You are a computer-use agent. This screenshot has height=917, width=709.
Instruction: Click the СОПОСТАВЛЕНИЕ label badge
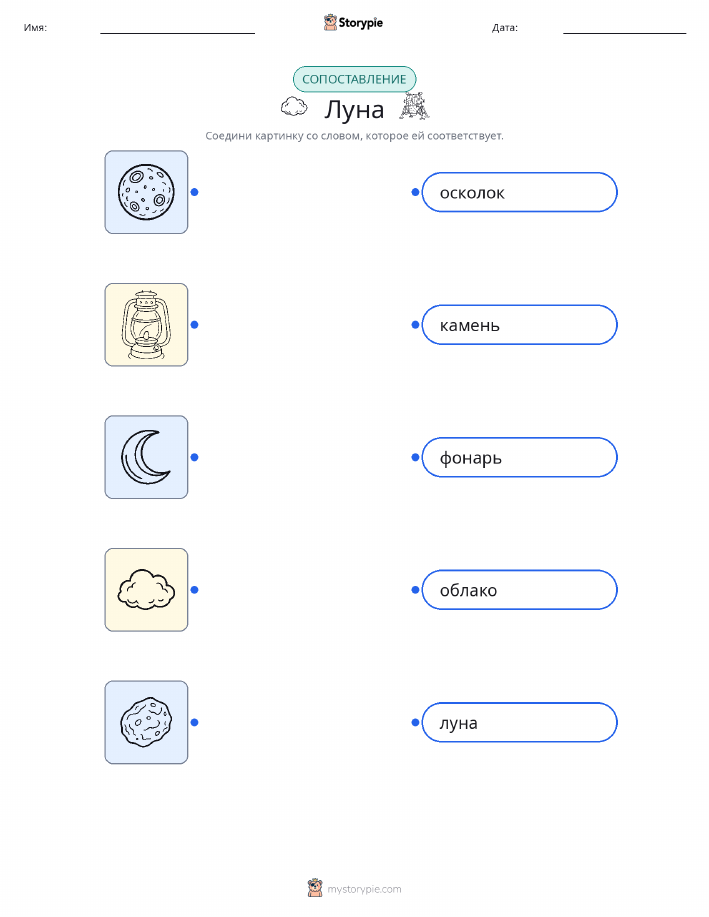[354, 80]
